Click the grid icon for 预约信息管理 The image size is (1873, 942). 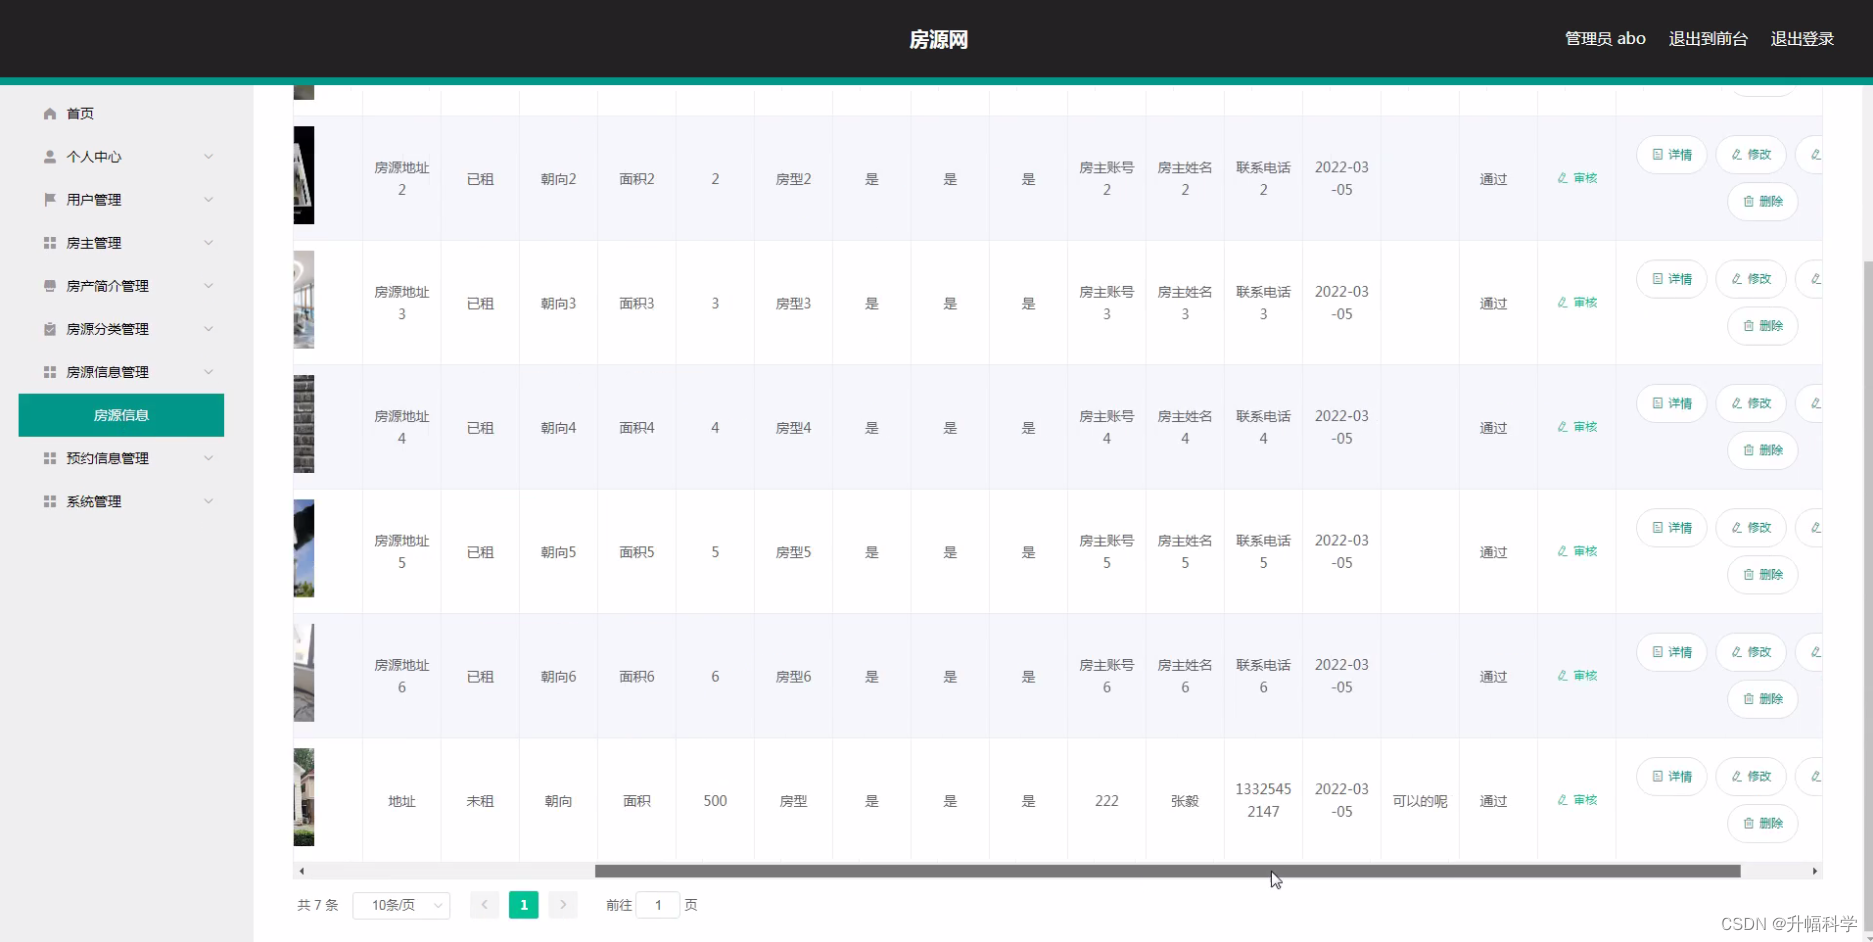coord(50,458)
